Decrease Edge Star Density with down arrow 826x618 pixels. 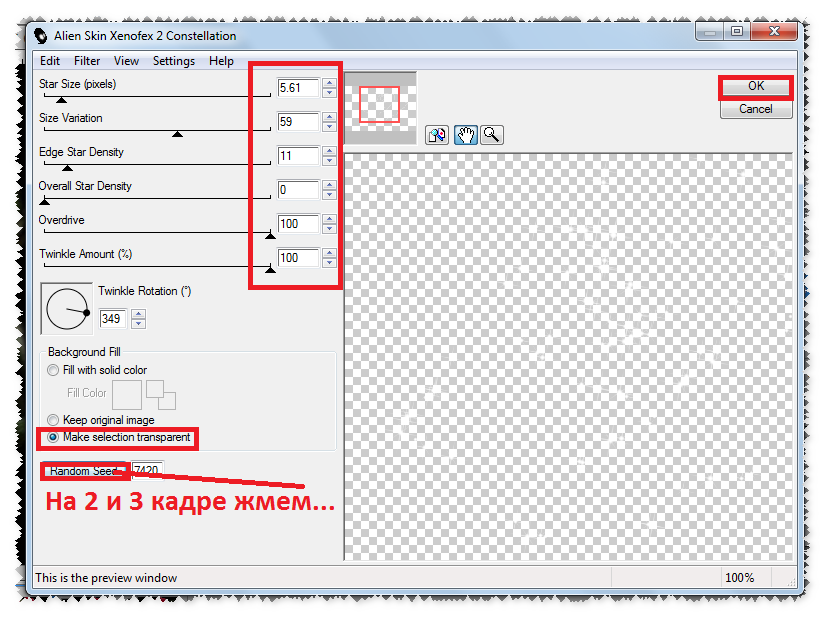[329, 161]
